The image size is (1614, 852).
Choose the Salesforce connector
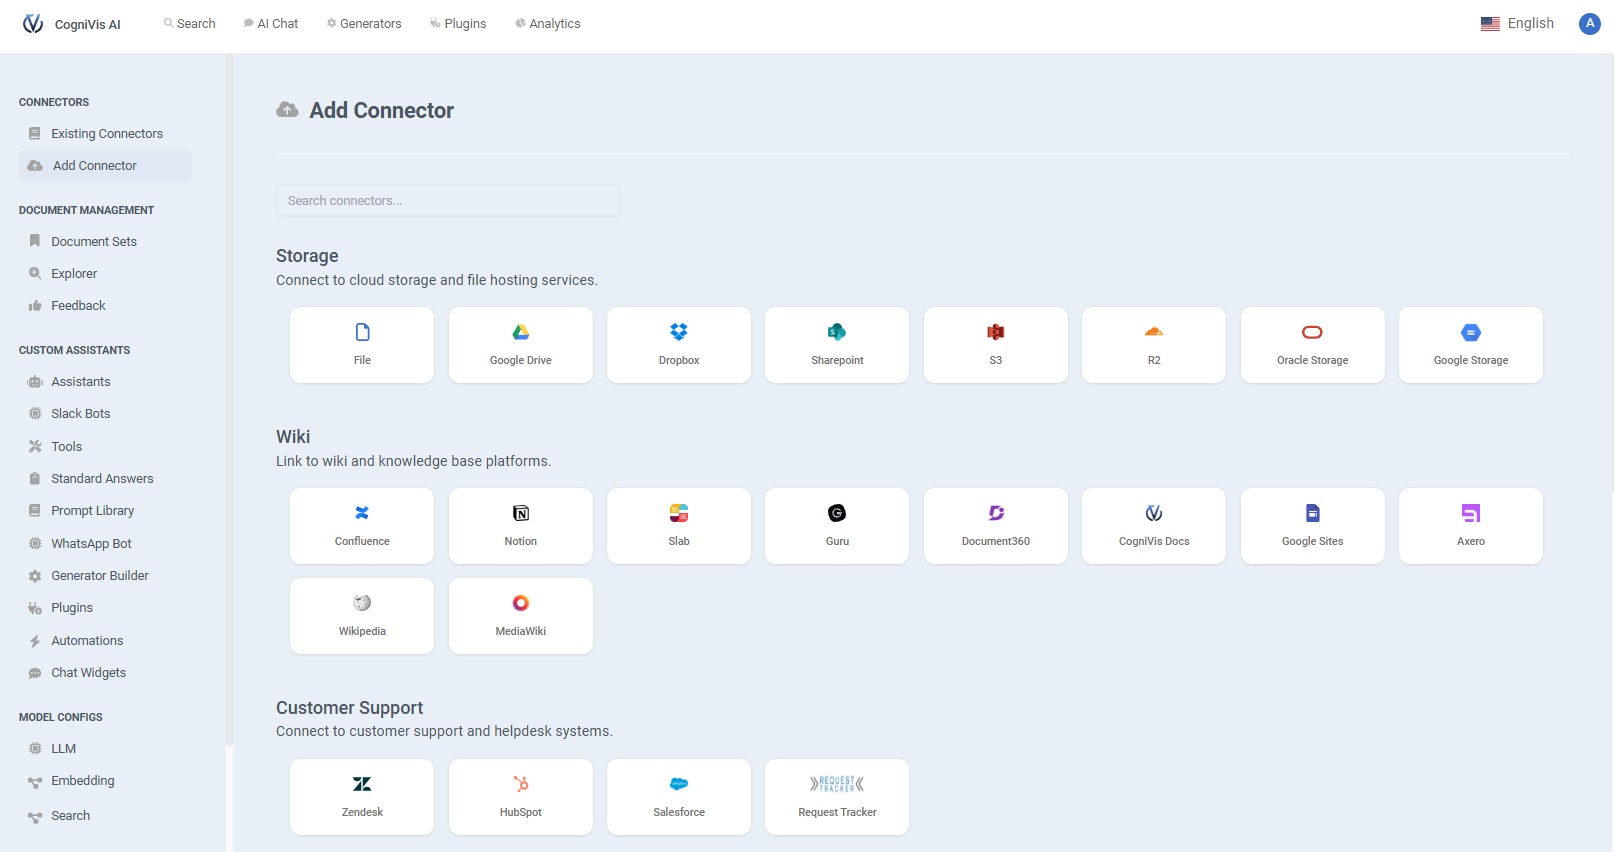[679, 797]
